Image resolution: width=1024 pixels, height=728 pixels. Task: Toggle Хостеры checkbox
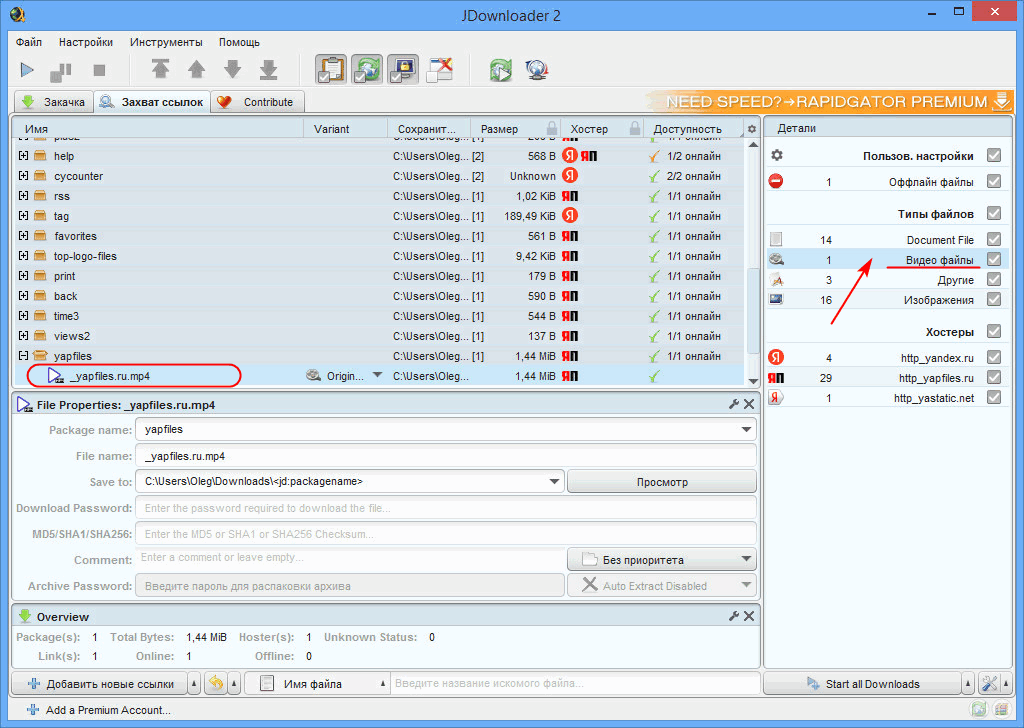[x=994, y=332]
